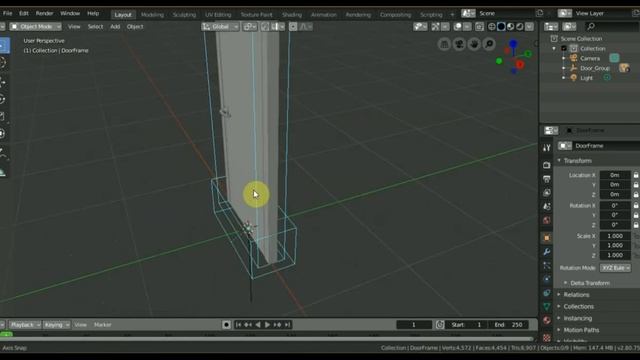
Task: Toggle perspective/orthographic view gizmo button
Action: pos(444,44)
